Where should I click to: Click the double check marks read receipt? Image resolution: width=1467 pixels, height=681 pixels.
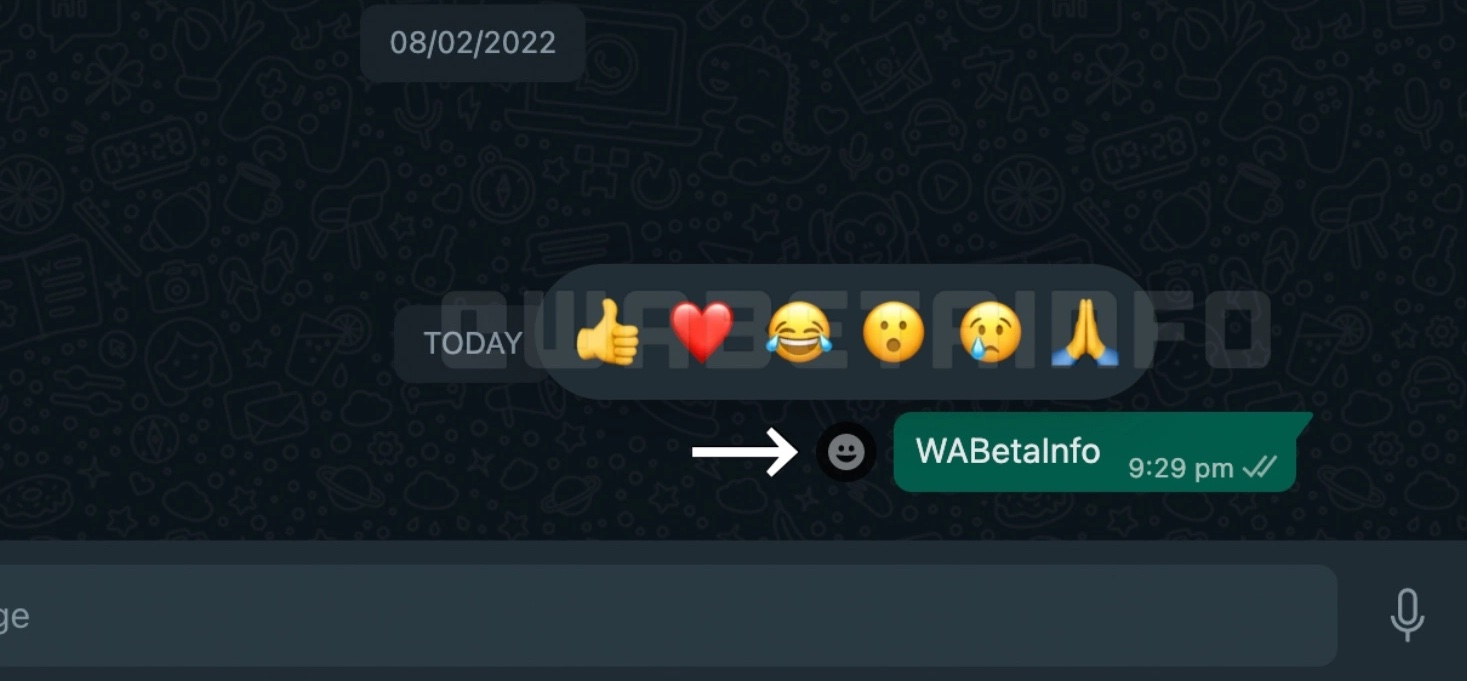(1260, 467)
